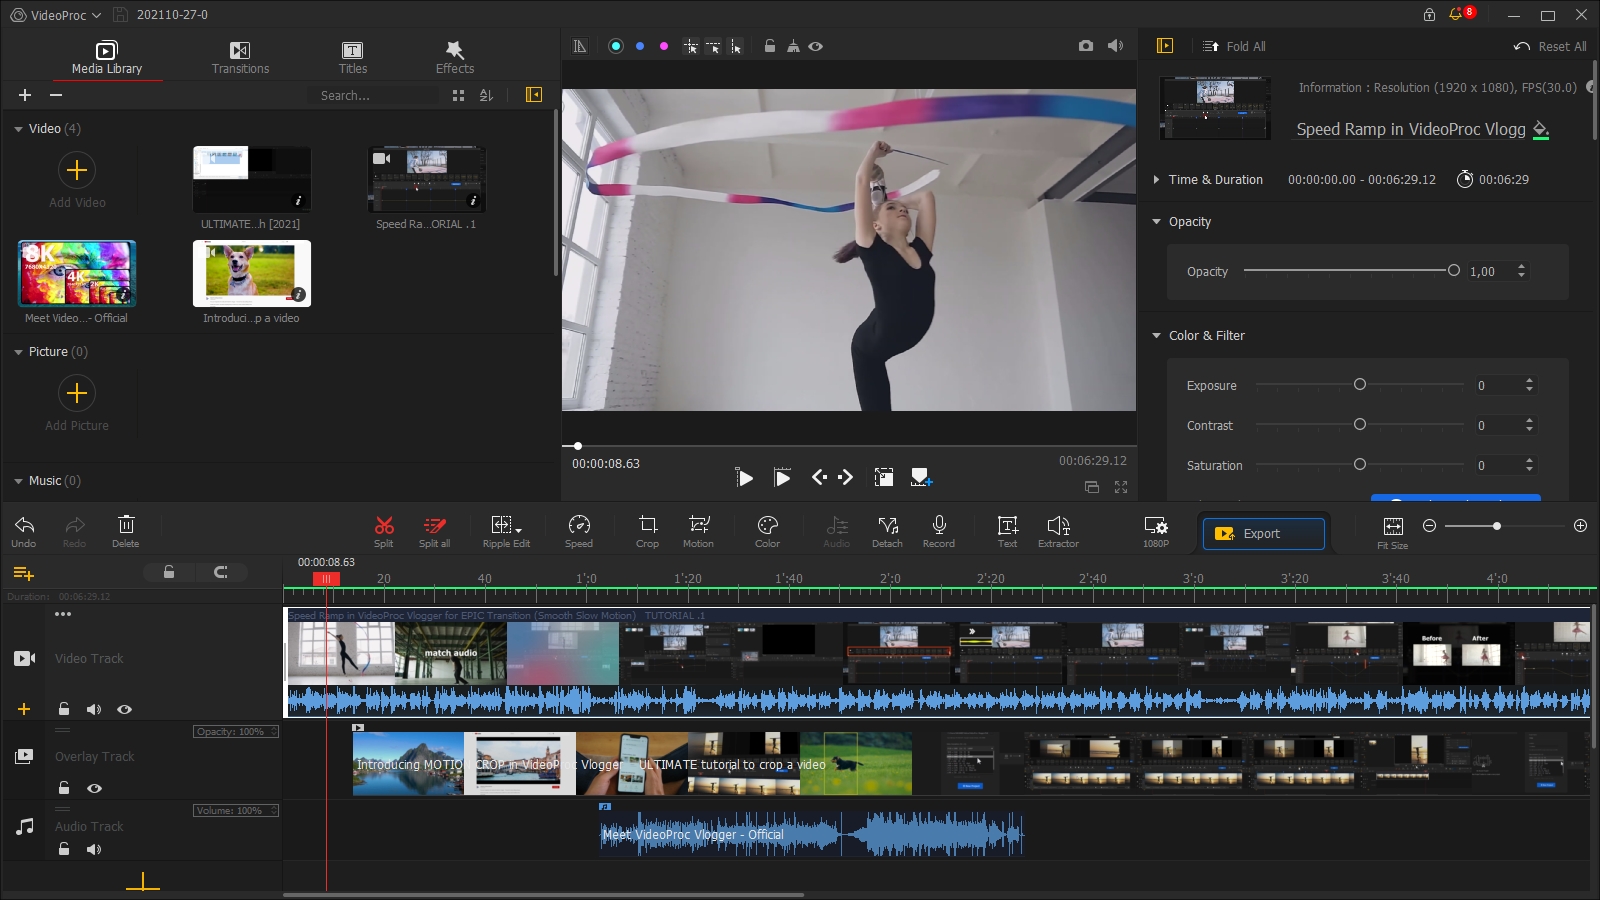Toggle preview toolbar eye visibility icon
Screen dimensions: 1600x900
point(816,46)
